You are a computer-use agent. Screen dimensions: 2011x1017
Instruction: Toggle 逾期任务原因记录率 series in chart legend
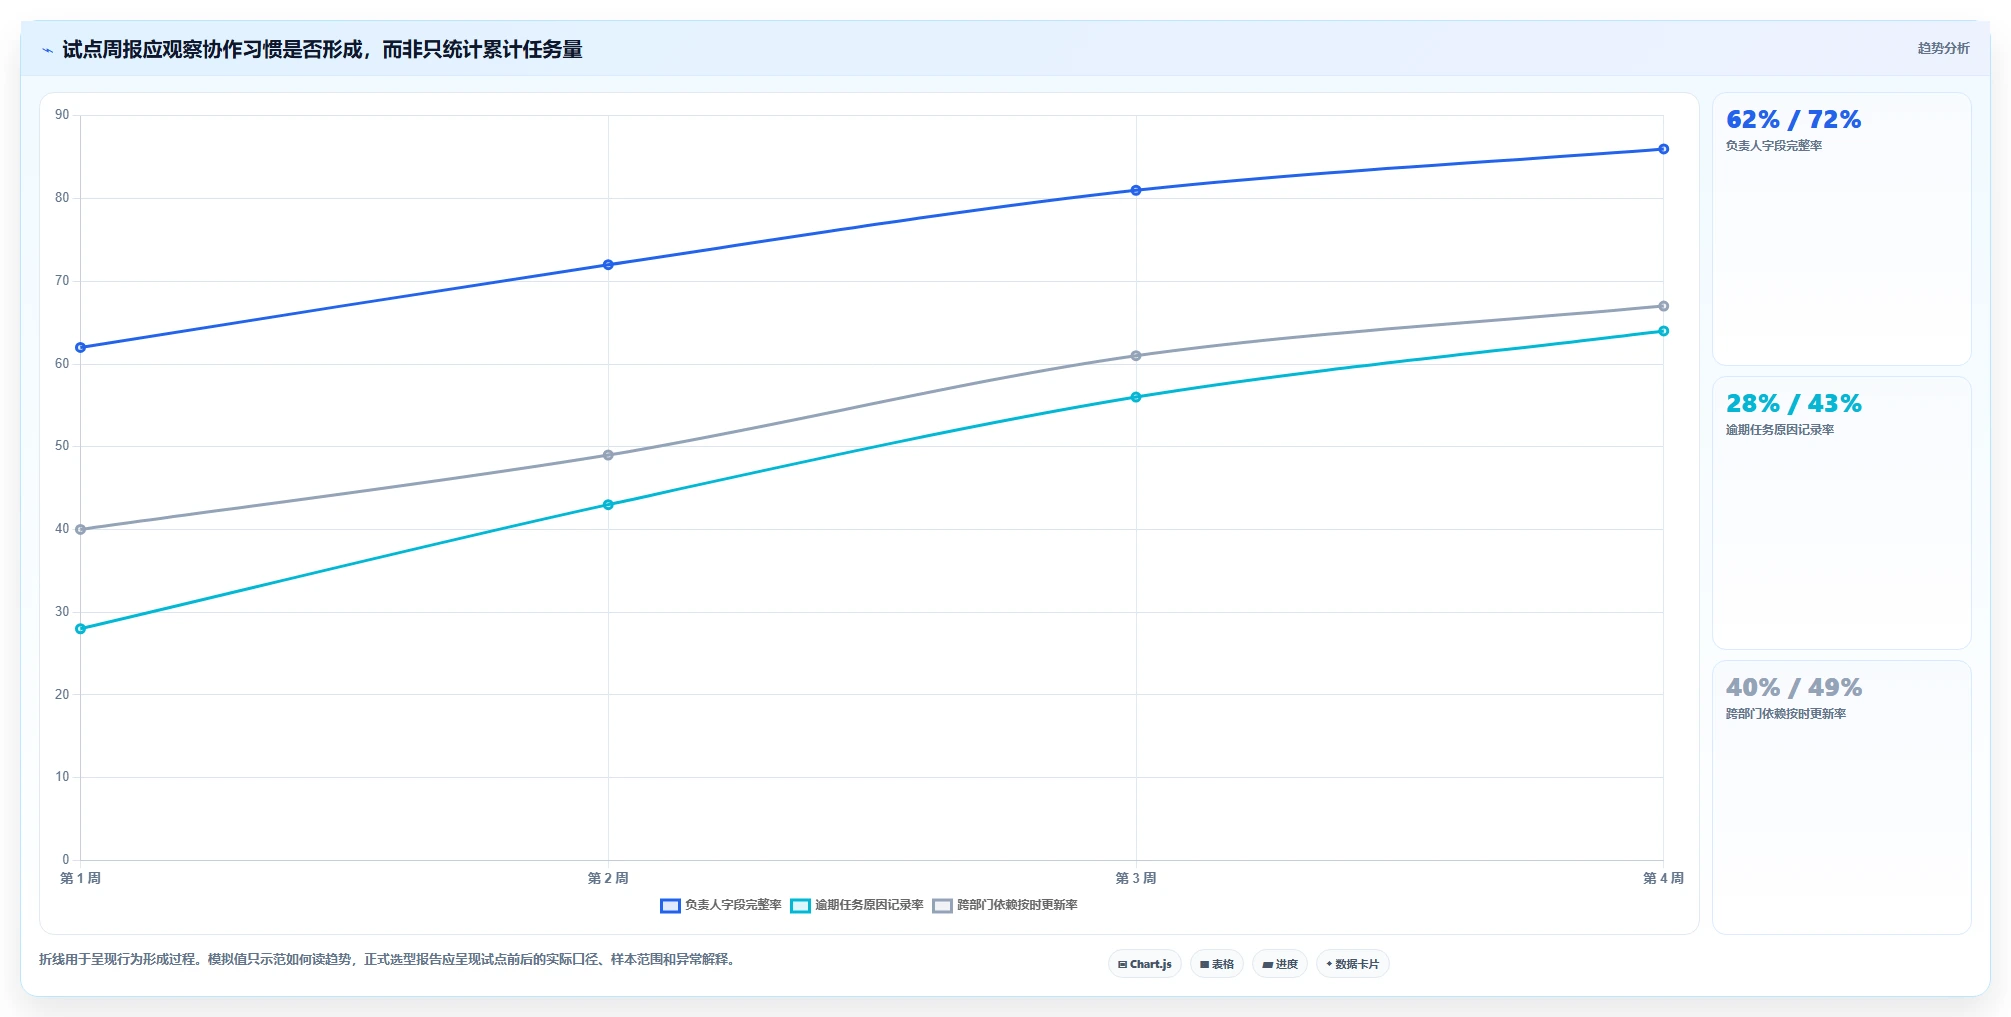(857, 905)
